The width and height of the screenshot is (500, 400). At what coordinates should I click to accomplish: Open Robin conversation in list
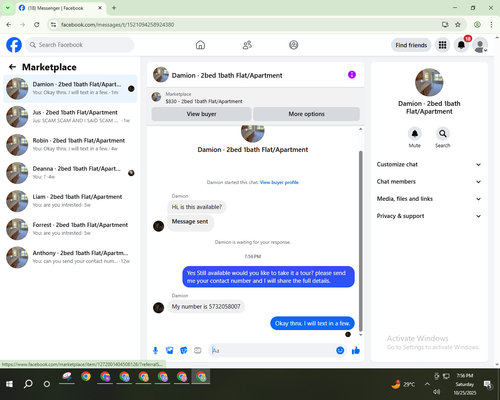70,145
